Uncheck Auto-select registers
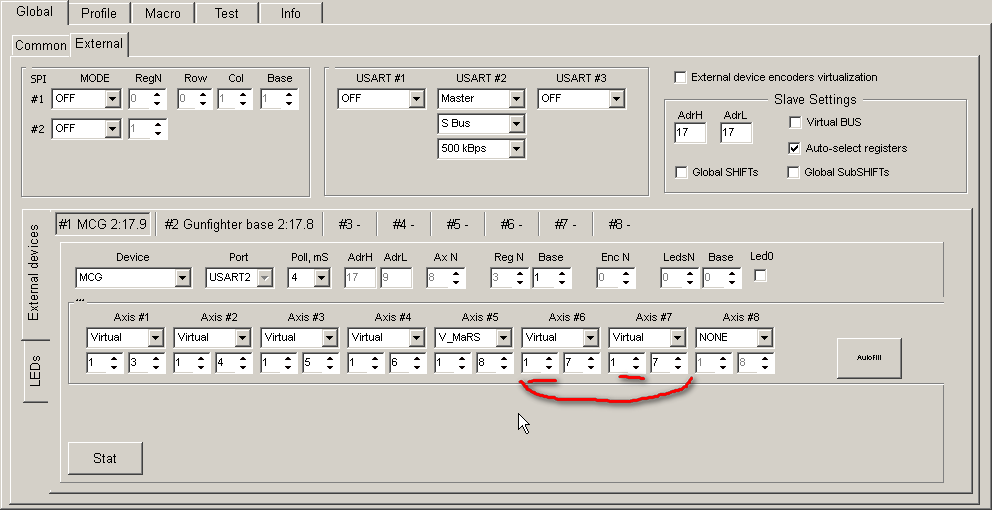Image resolution: width=992 pixels, height=510 pixels. [x=794, y=148]
